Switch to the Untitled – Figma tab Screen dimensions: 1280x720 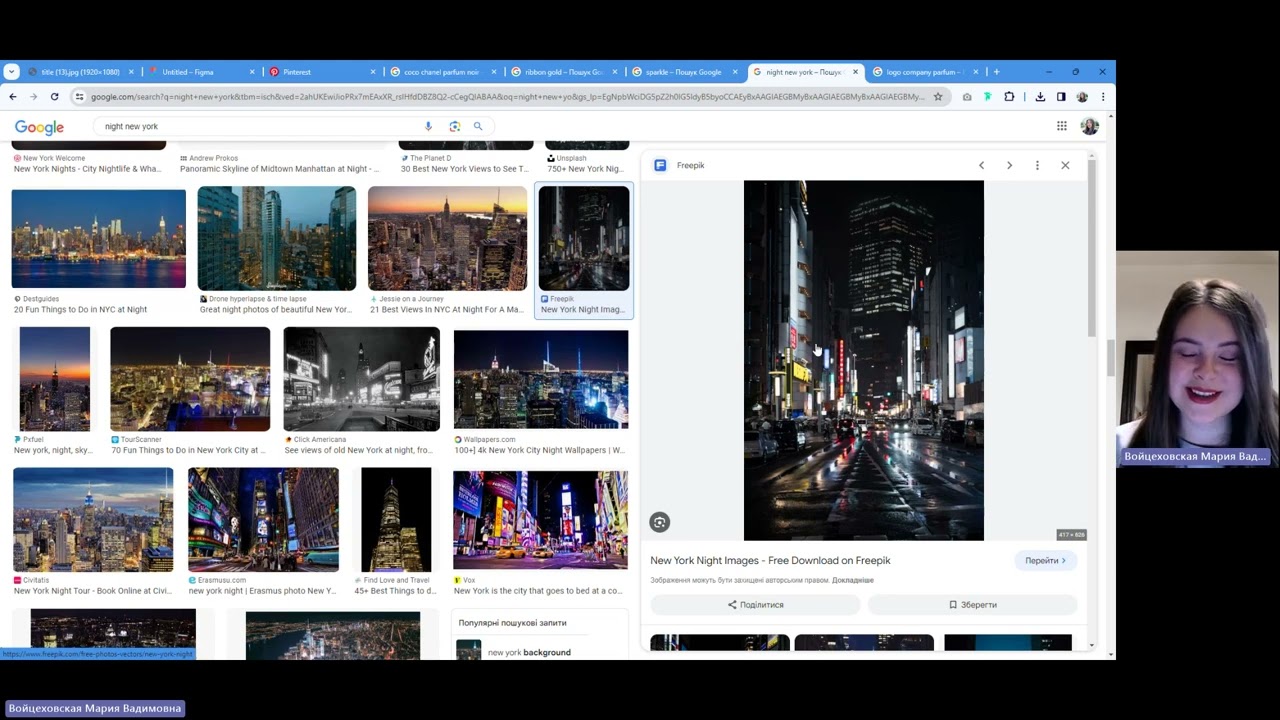click(198, 72)
